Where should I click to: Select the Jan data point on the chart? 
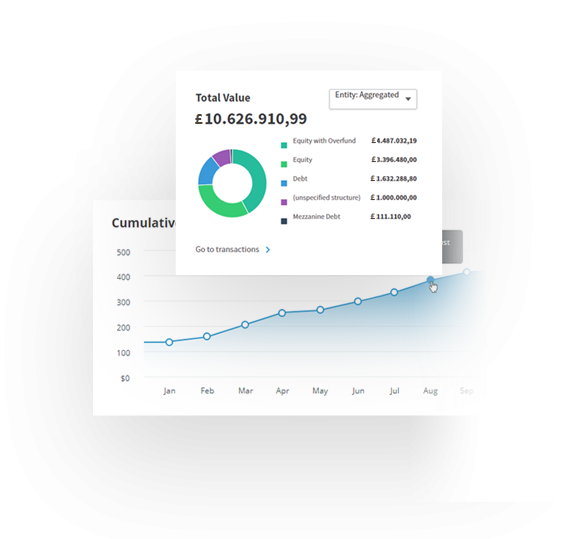coord(169,342)
